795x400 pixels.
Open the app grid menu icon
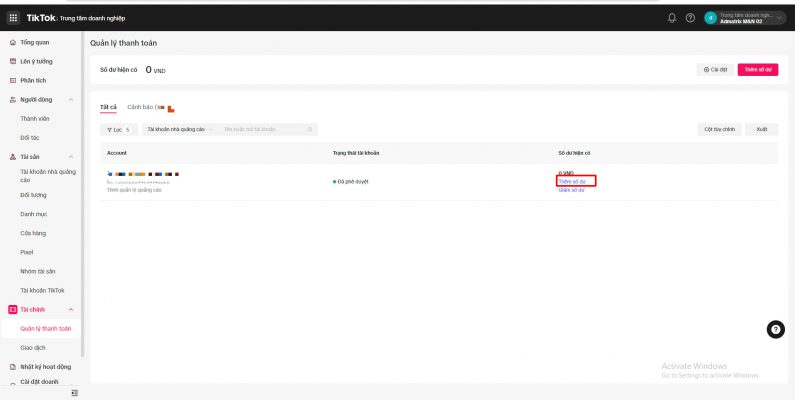[13, 18]
